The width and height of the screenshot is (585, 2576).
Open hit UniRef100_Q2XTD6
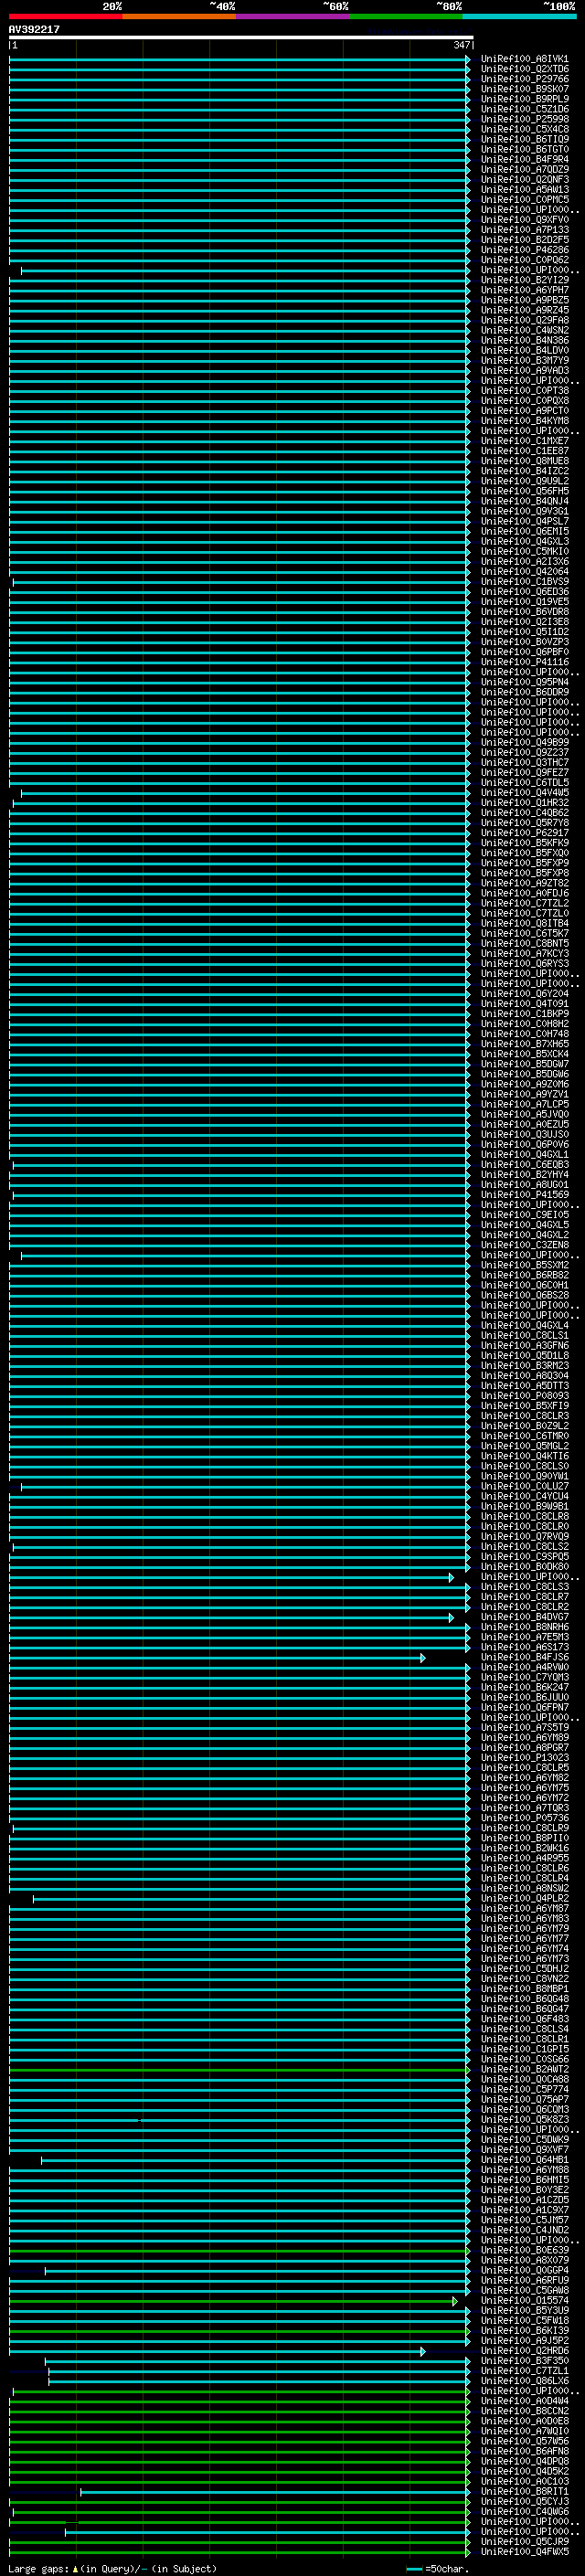524,69
